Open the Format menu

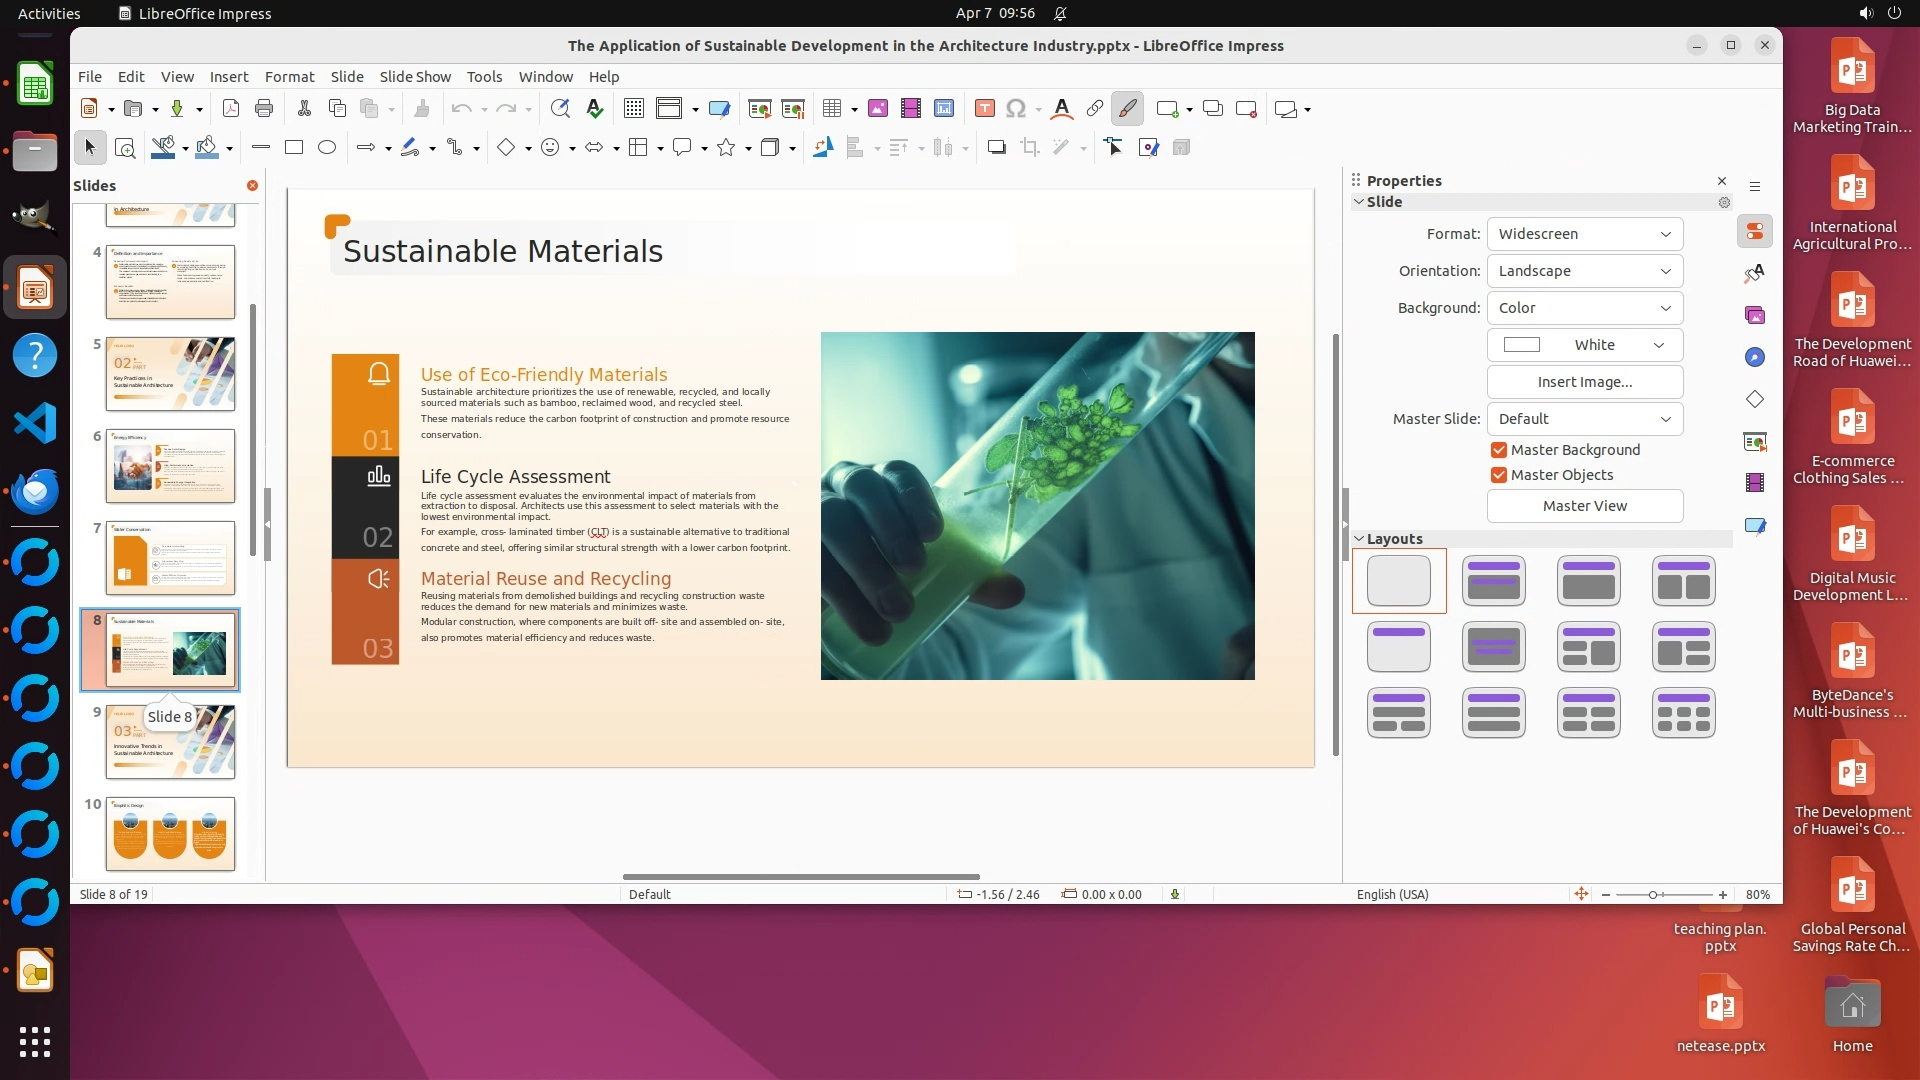289,77
